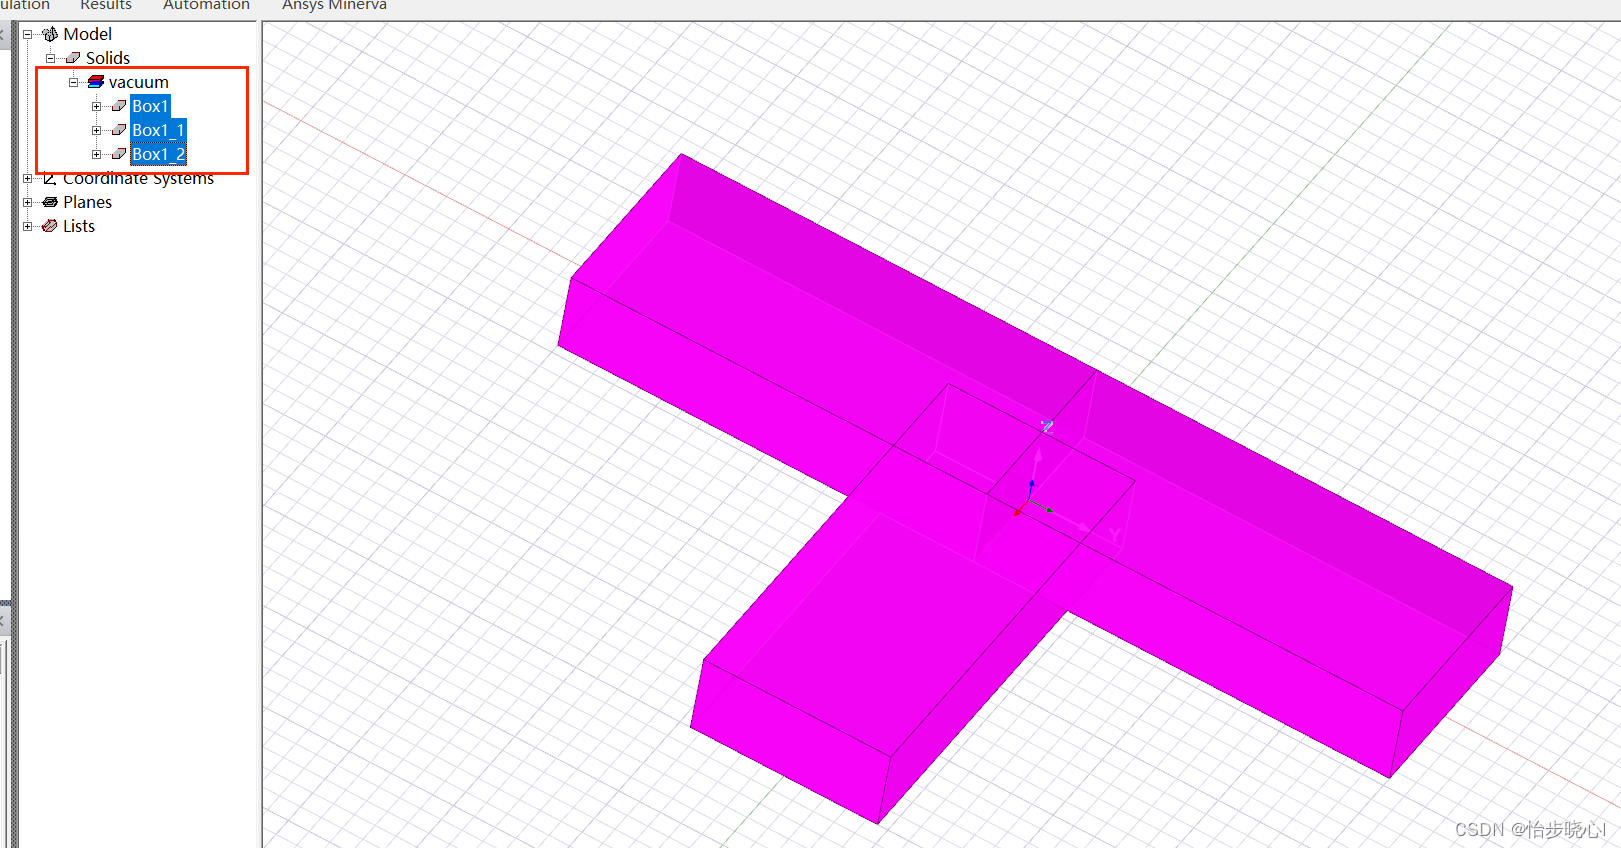Open the Automation tab
Image resolution: width=1621 pixels, height=848 pixels.
pyautogui.click(x=206, y=5)
